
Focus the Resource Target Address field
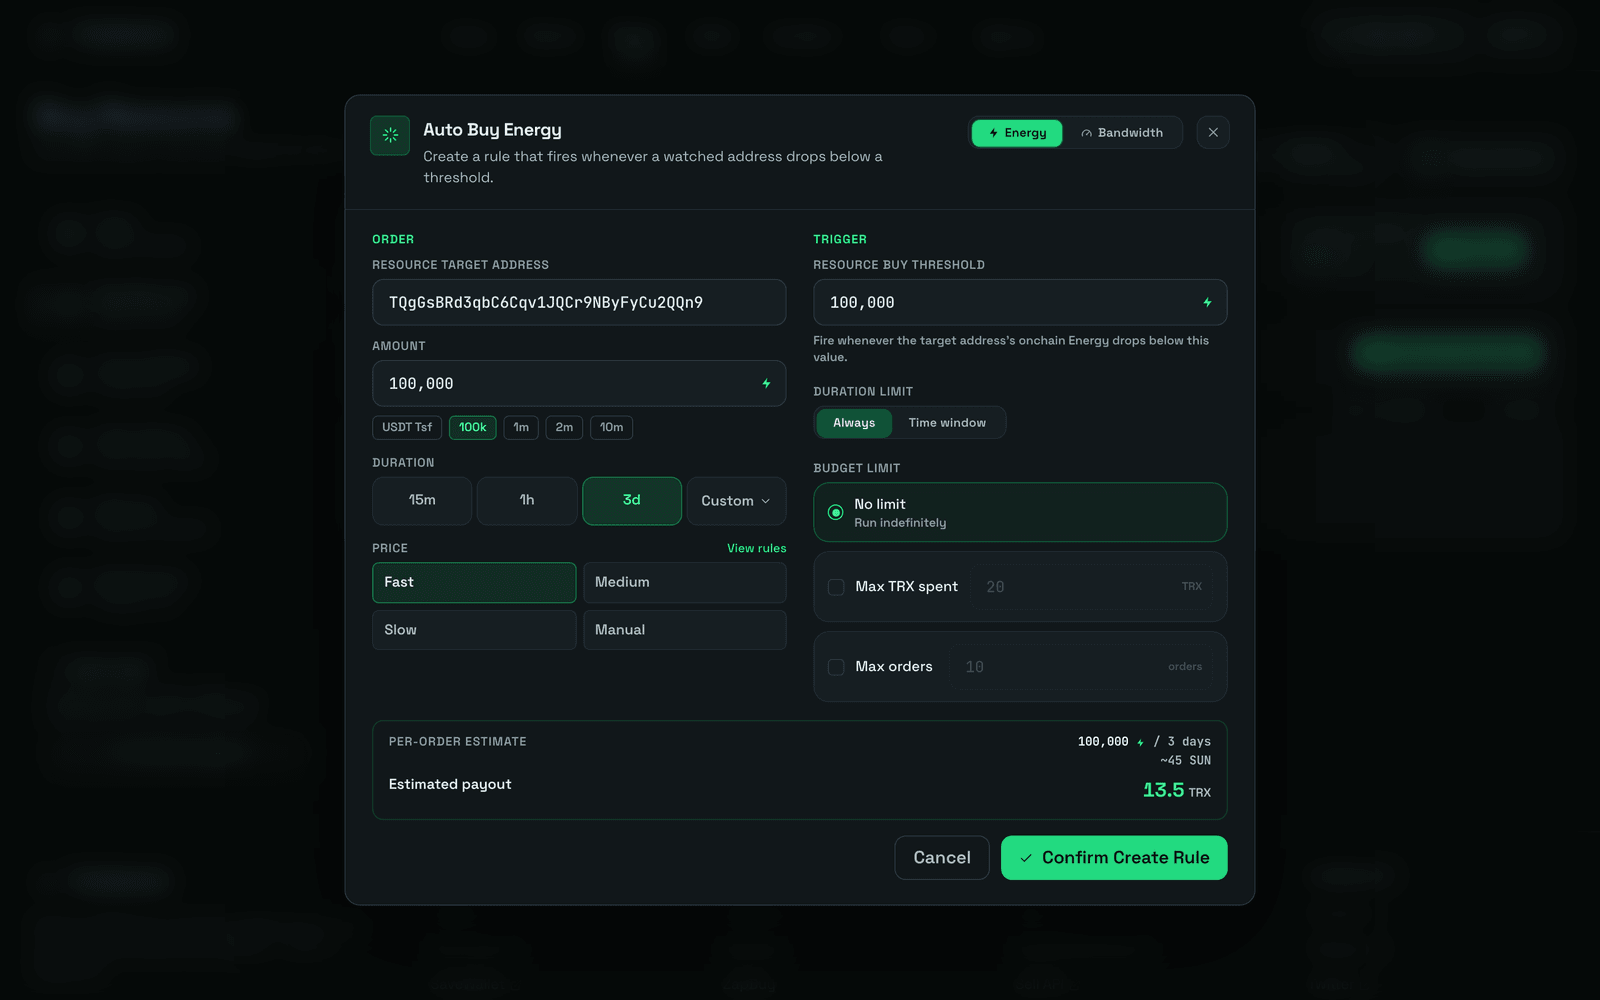click(x=579, y=302)
